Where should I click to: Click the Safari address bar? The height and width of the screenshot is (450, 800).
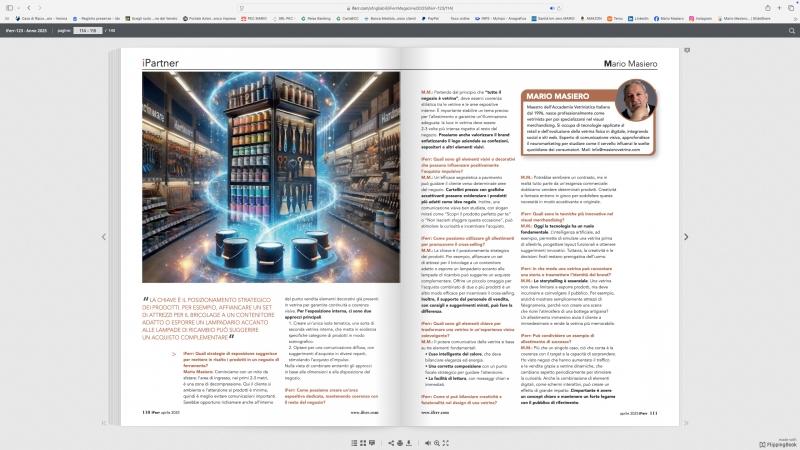pos(399,8)
